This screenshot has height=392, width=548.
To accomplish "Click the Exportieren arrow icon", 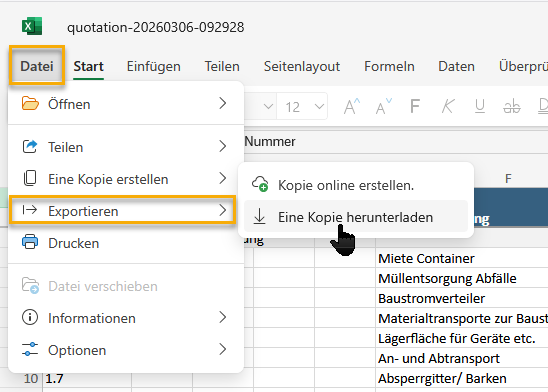I will point(30,210).
